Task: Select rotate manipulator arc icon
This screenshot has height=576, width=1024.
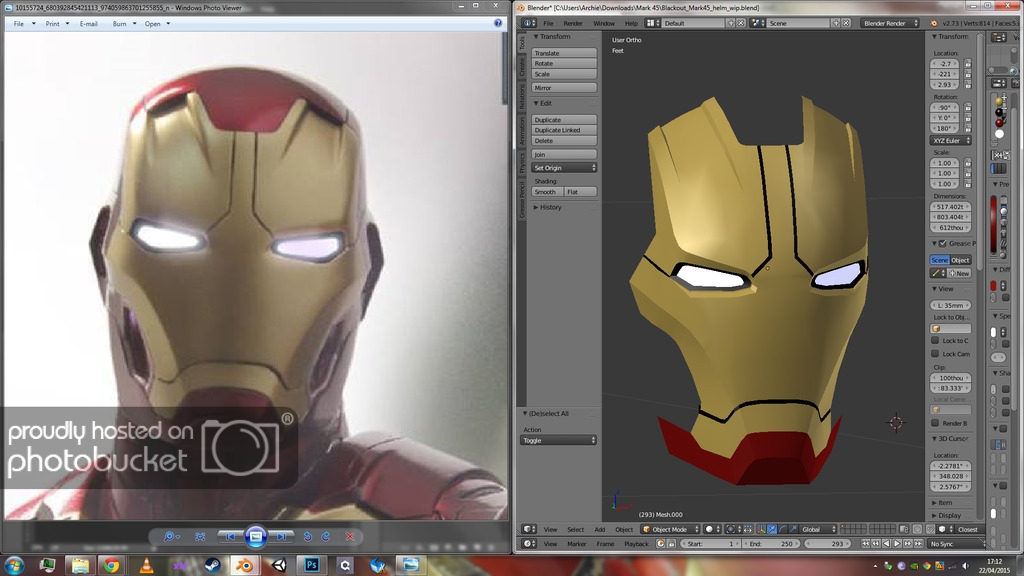Action: pos(782,529)
